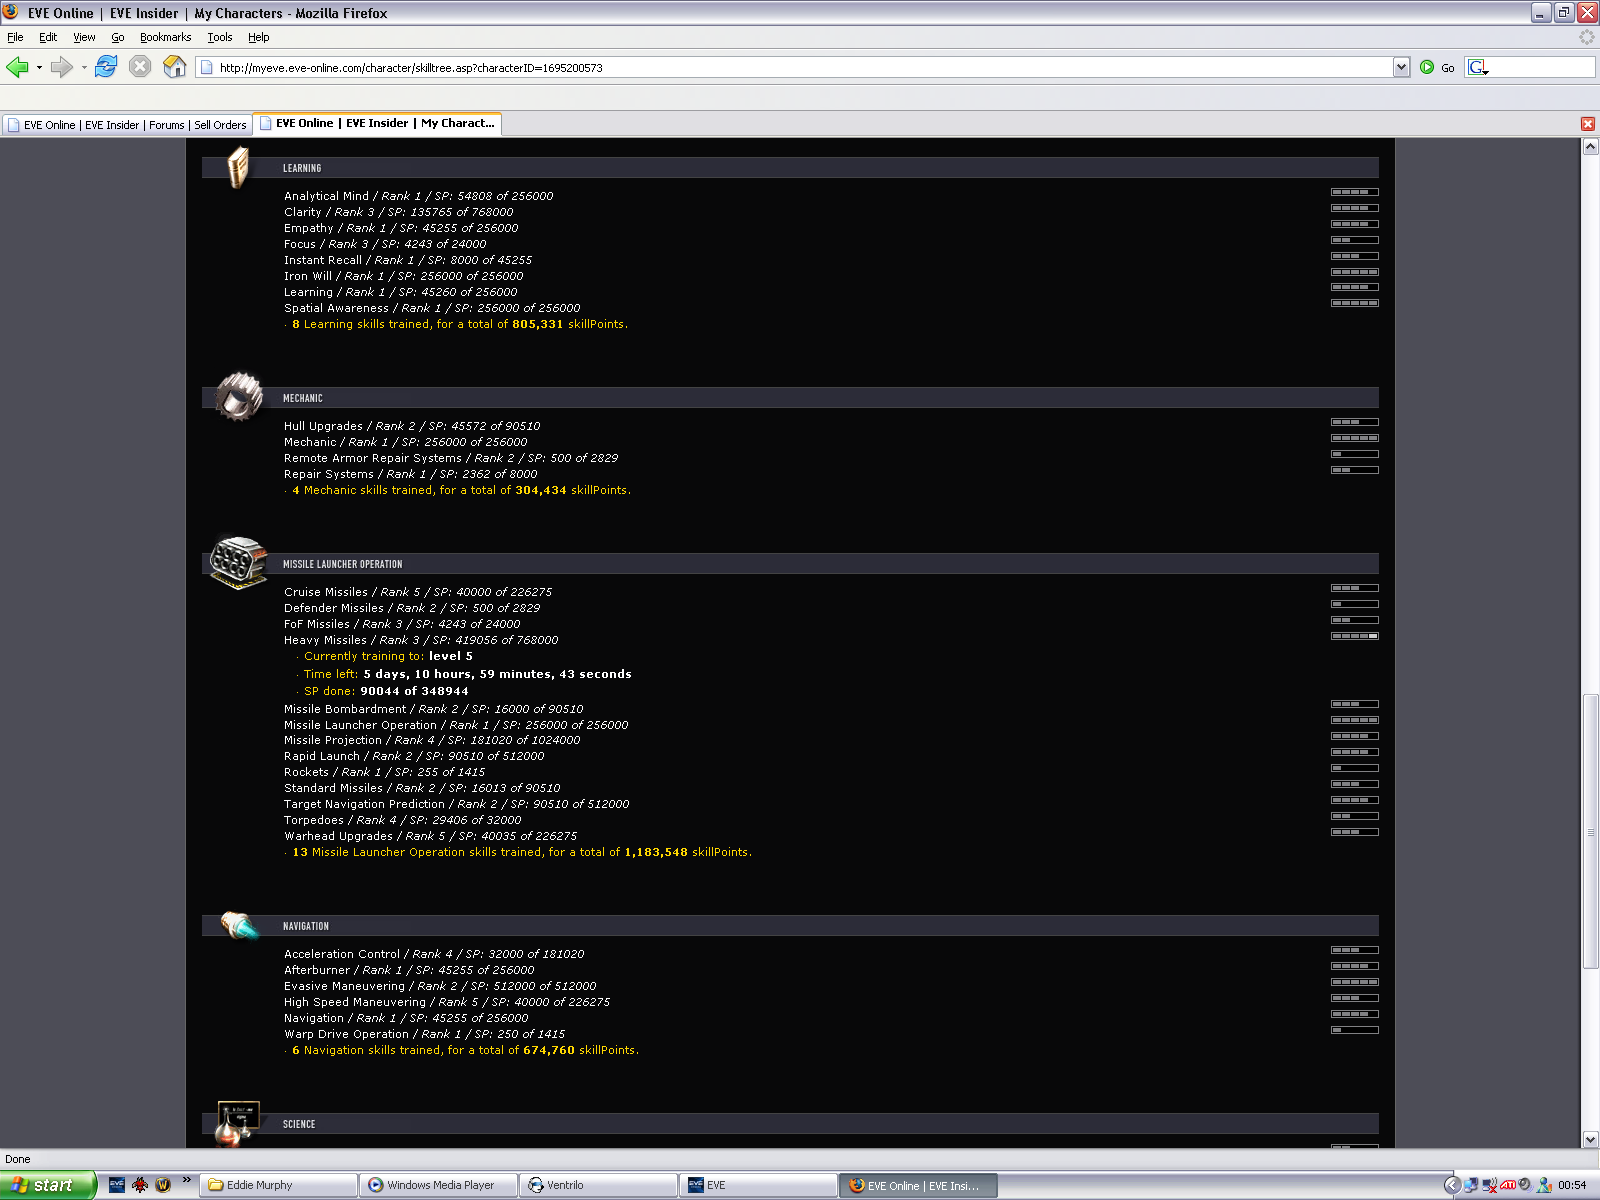The image size is (1600, 1200).
Task: Switch to Windows Media Player in taskbar
Action: click(440, 1185)
